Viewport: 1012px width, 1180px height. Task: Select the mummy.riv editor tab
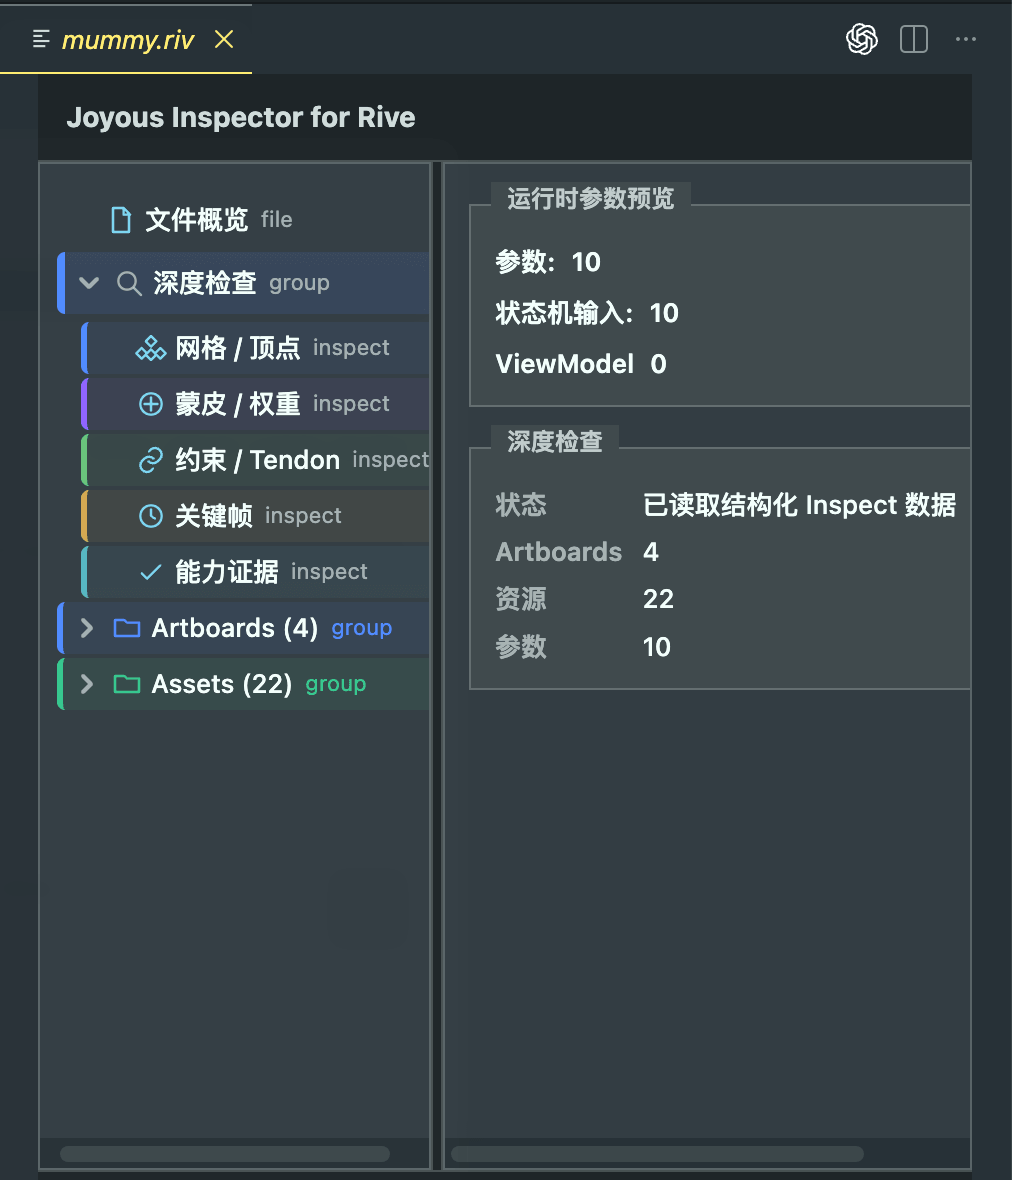[x=126, y=39]
